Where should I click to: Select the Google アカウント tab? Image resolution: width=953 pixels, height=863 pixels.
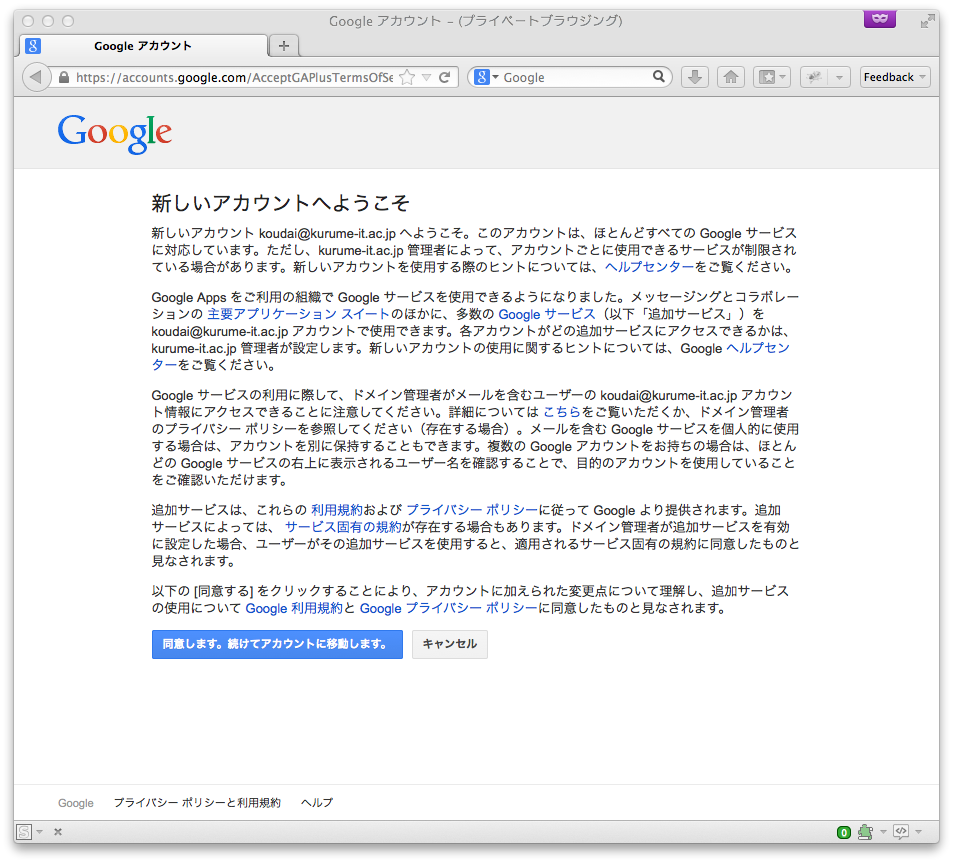[x=143, y=46]
